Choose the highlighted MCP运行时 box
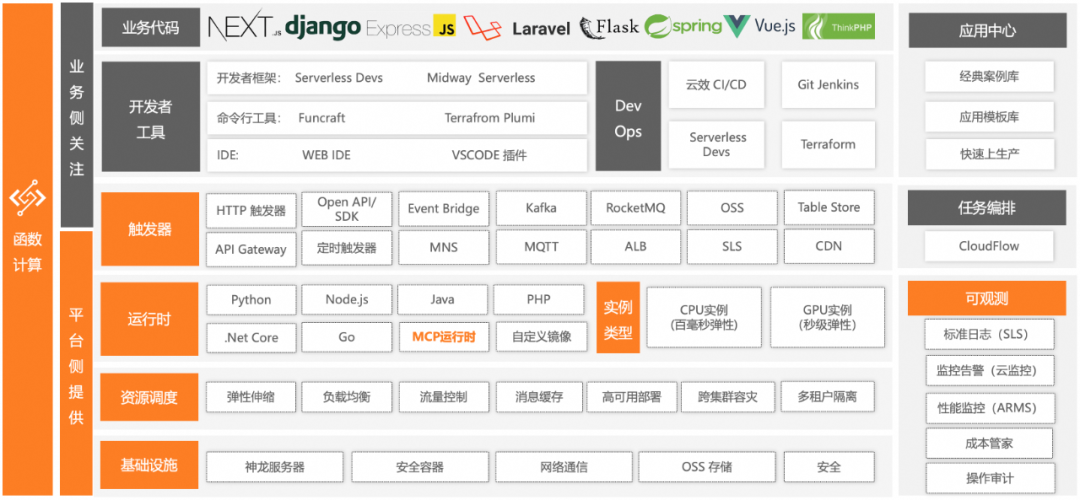This screenshot has width=1080, height=500. [444, 337]
